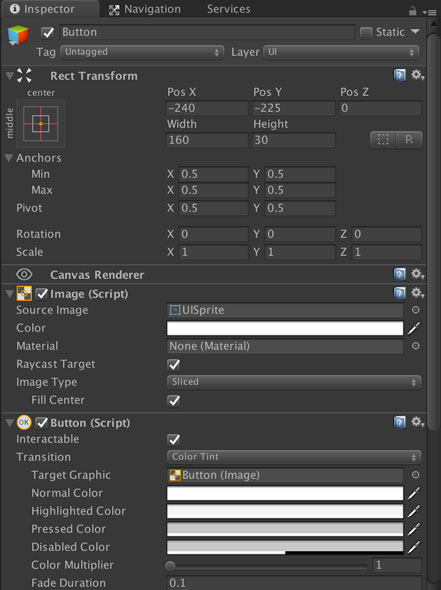Viewport: 441px width, 590px height.
Task: Open the GameObject cube icon picker
Action: (x=18, y=35)
